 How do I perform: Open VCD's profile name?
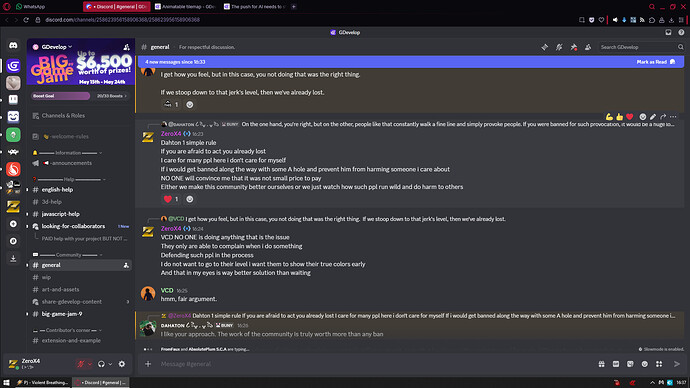[167, 290]
